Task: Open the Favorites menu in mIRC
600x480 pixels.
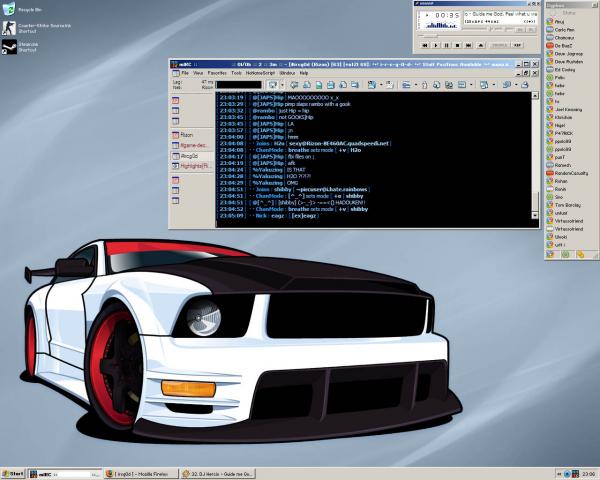Action: pyautogui.click(x=217, y=73)
